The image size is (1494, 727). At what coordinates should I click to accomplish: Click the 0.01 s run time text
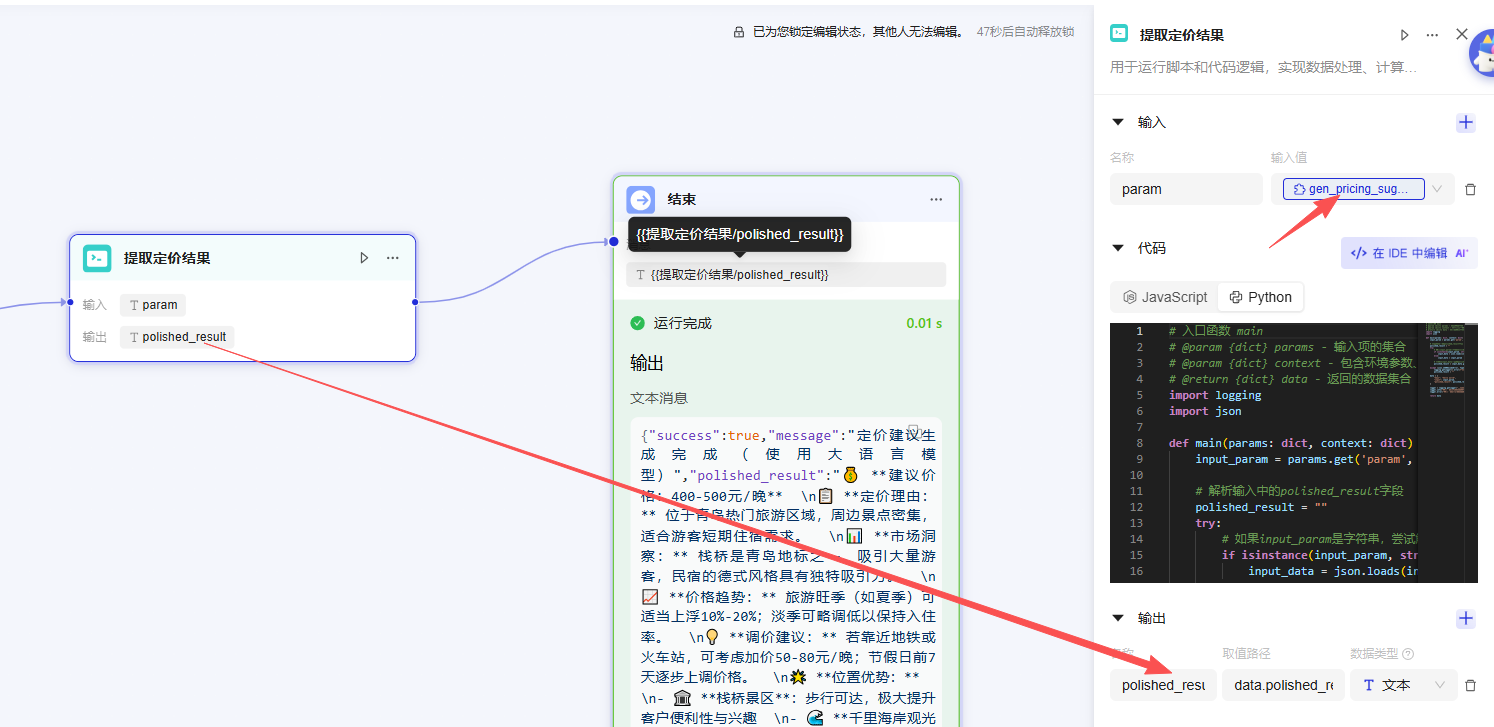point(924,323)
